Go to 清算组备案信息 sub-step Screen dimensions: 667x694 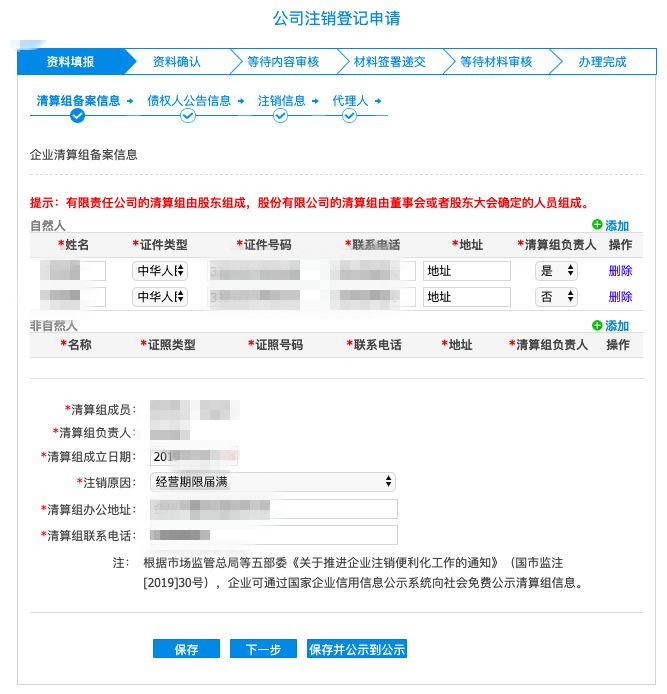[78, 101]
